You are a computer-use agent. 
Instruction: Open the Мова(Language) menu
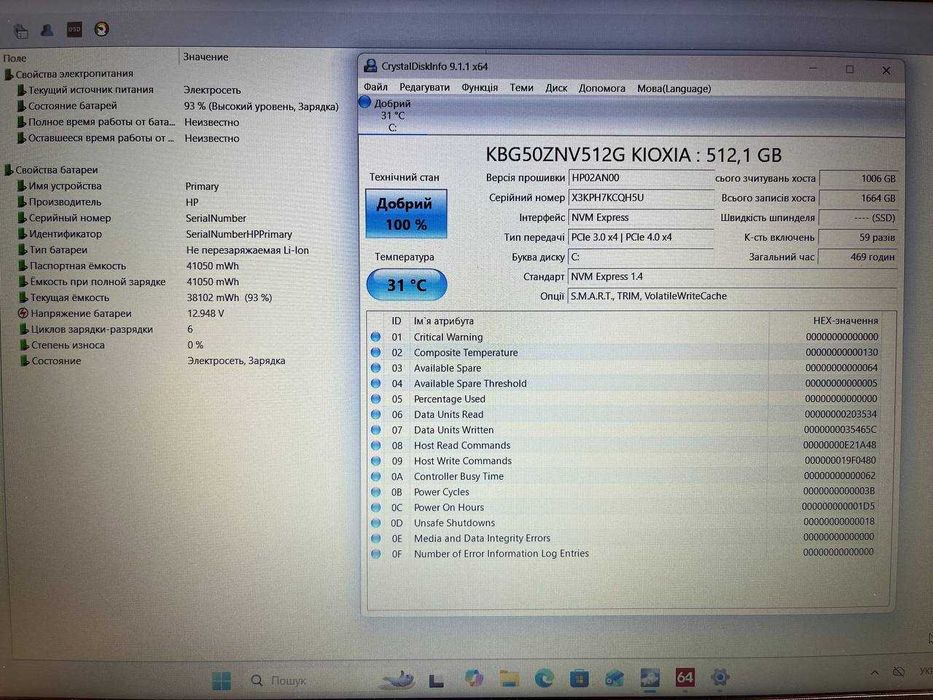[x=674, y=88]
